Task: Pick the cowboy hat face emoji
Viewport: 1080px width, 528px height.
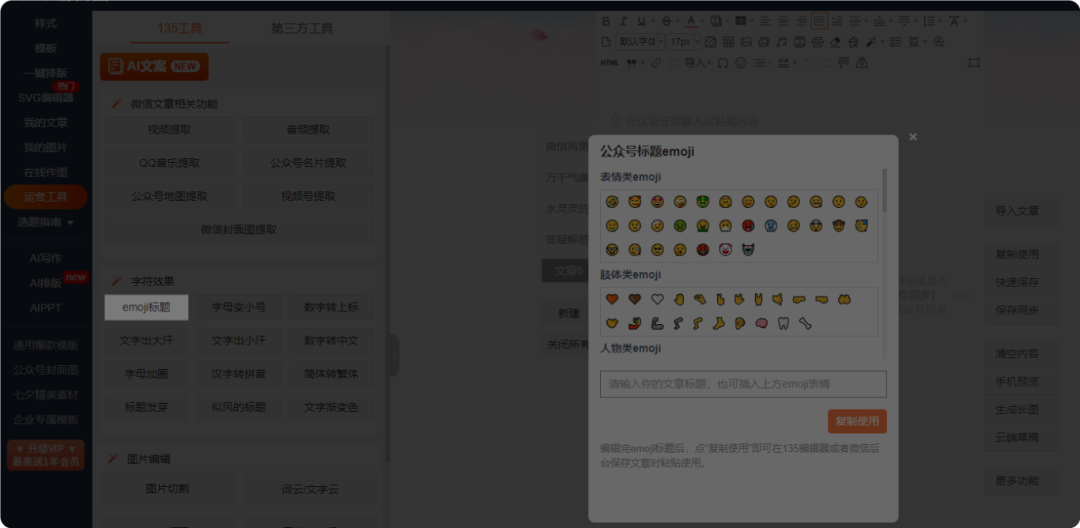Action: pyautogui.click(x=839, y=225)
